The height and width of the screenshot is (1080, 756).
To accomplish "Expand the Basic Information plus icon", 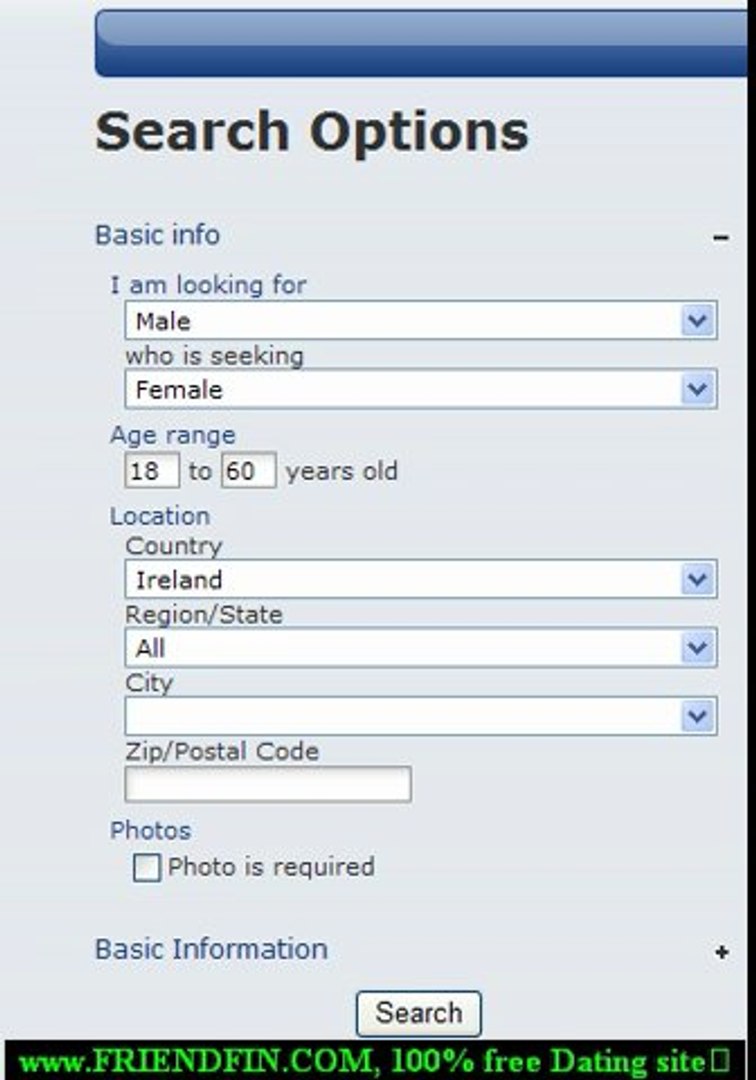I will [x=721, y=953].
